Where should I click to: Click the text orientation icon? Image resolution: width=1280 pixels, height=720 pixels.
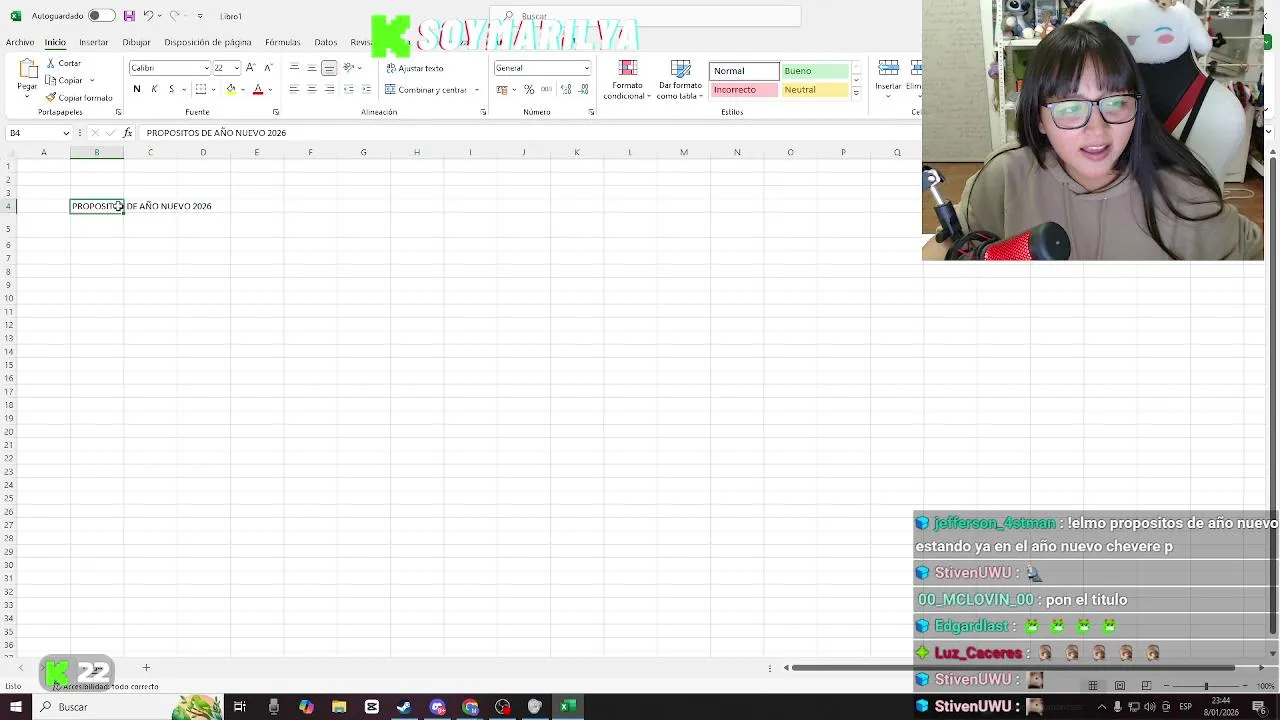point(349,68)
